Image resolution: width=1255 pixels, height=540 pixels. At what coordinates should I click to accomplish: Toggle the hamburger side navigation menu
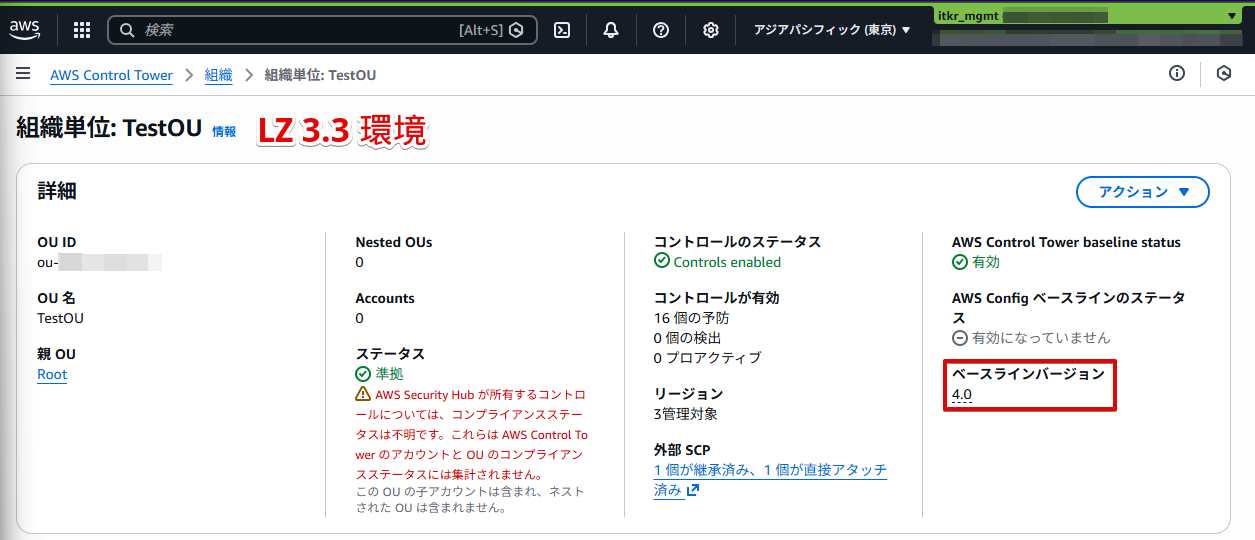click(x=23, y=74)
